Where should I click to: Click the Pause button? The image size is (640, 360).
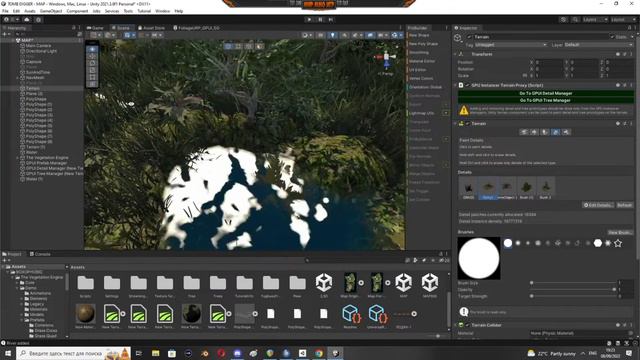click(x=320, y=20)
